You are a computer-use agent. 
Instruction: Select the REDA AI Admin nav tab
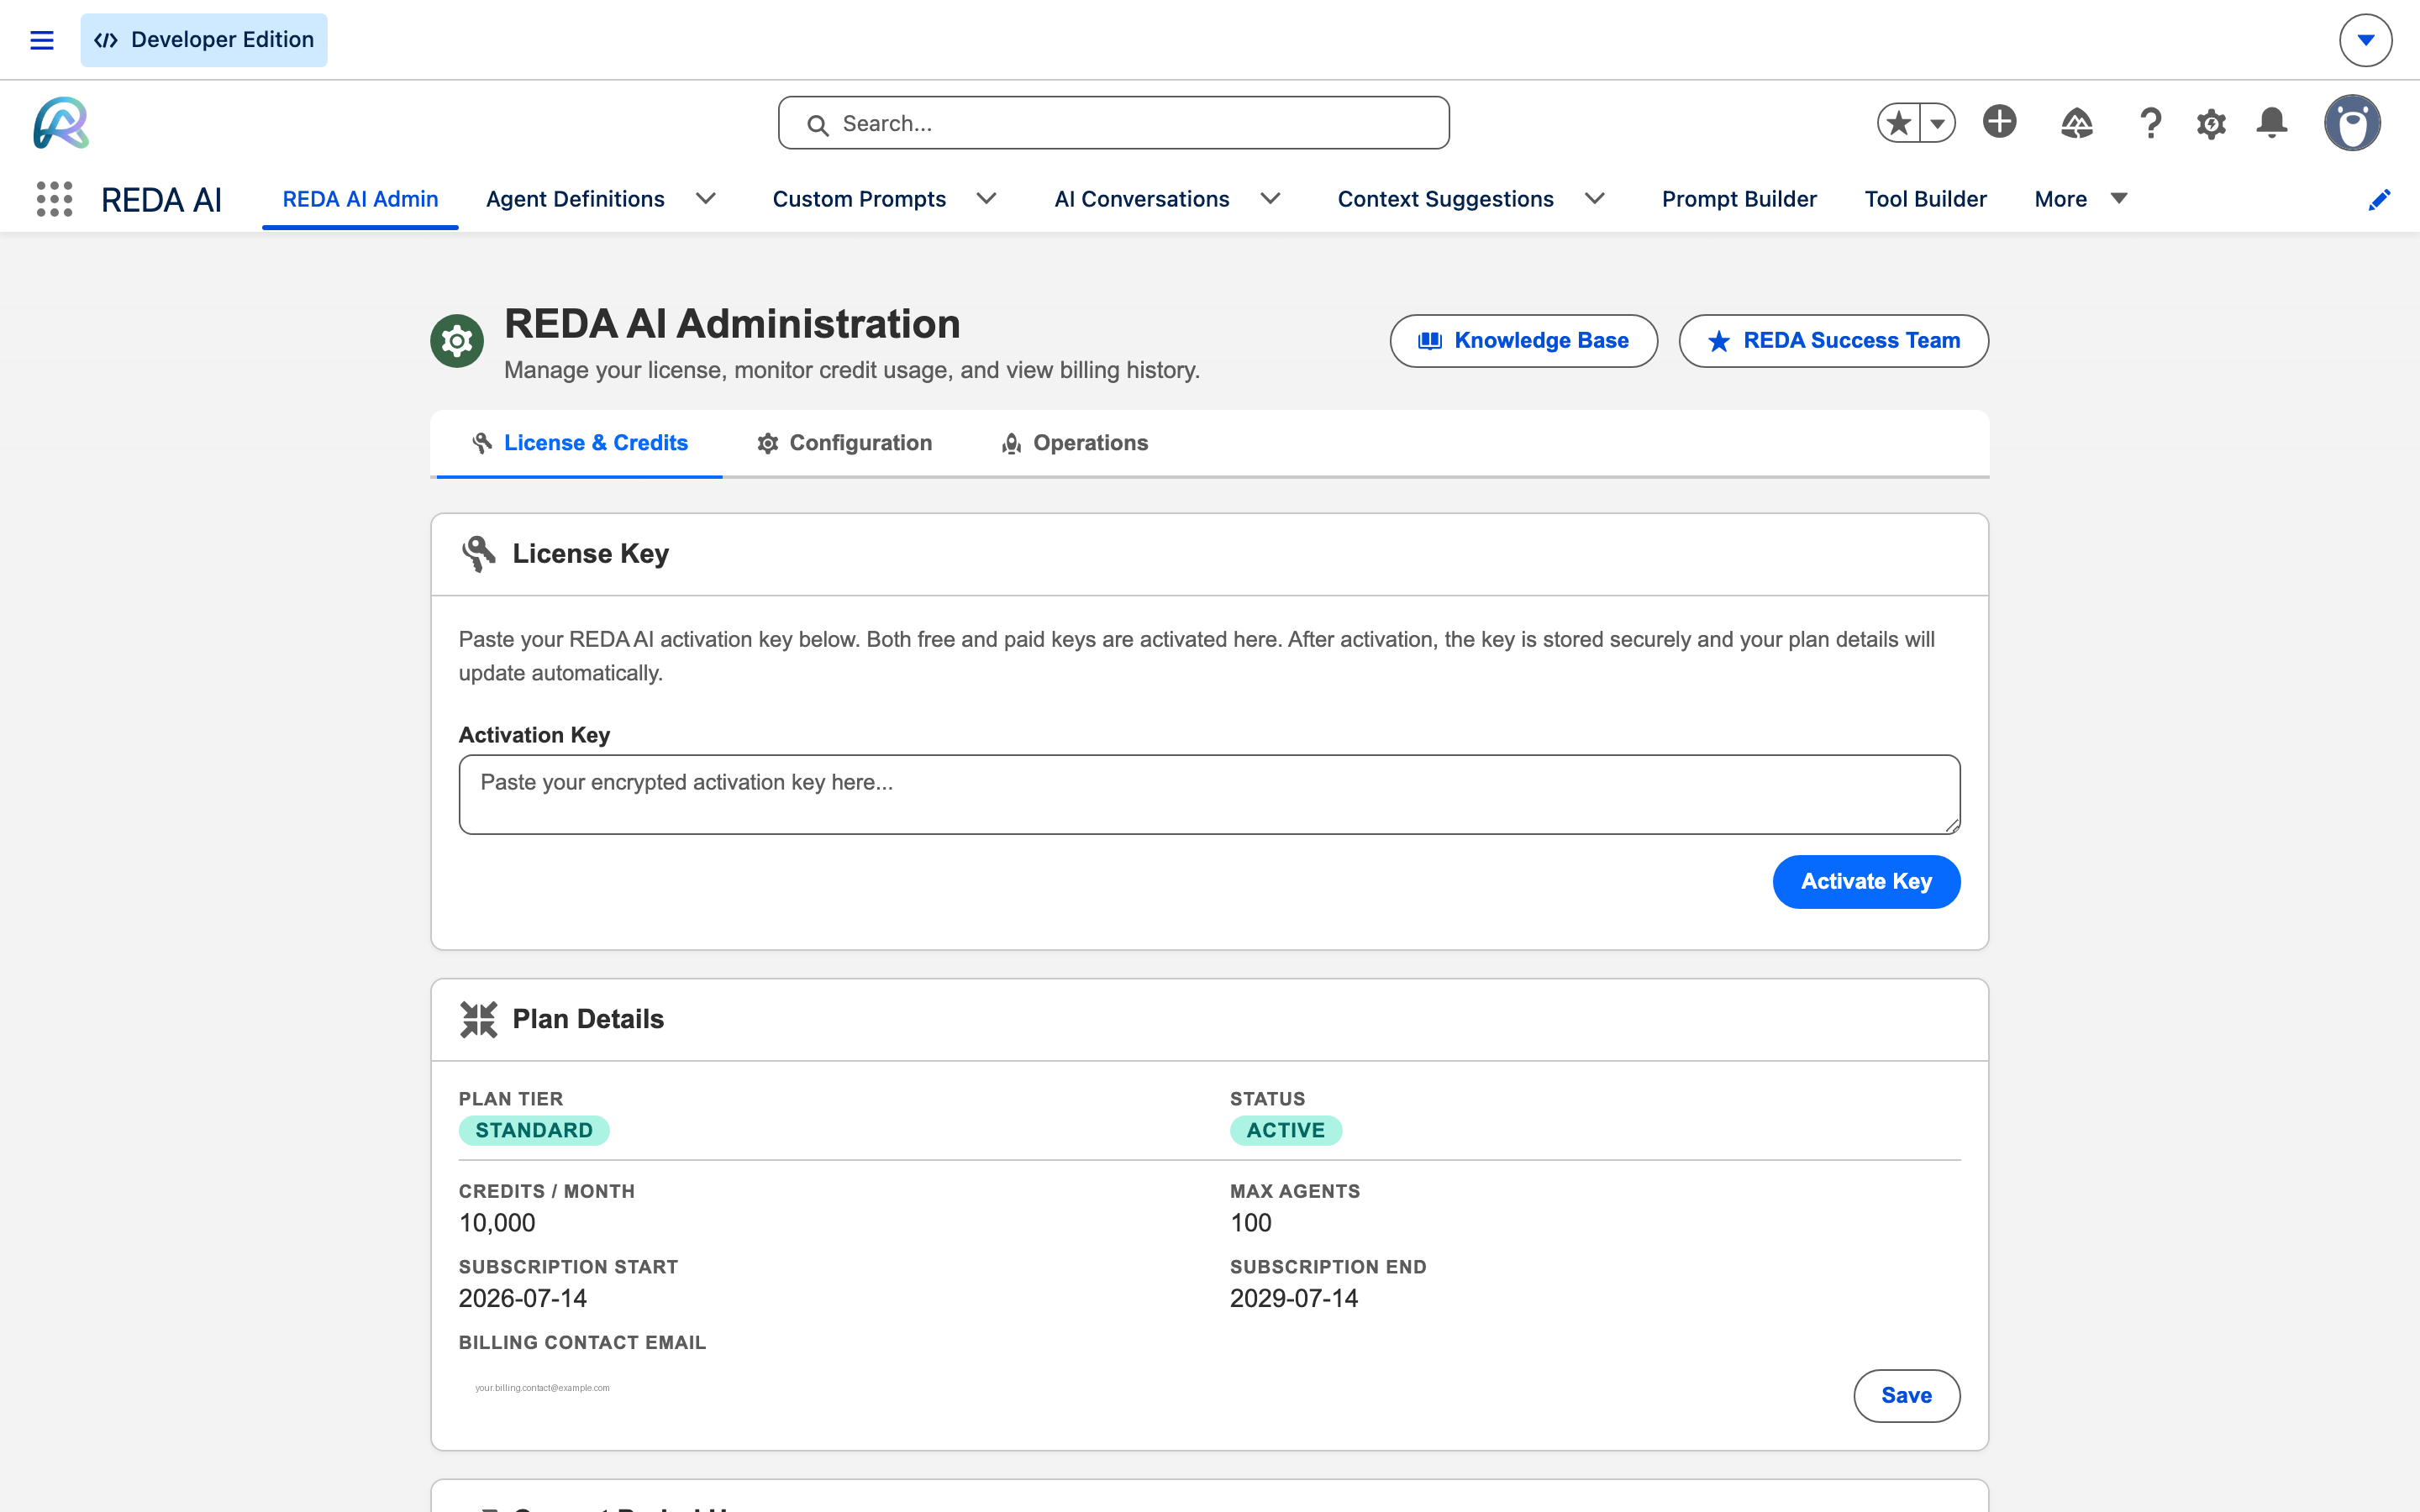360,199
